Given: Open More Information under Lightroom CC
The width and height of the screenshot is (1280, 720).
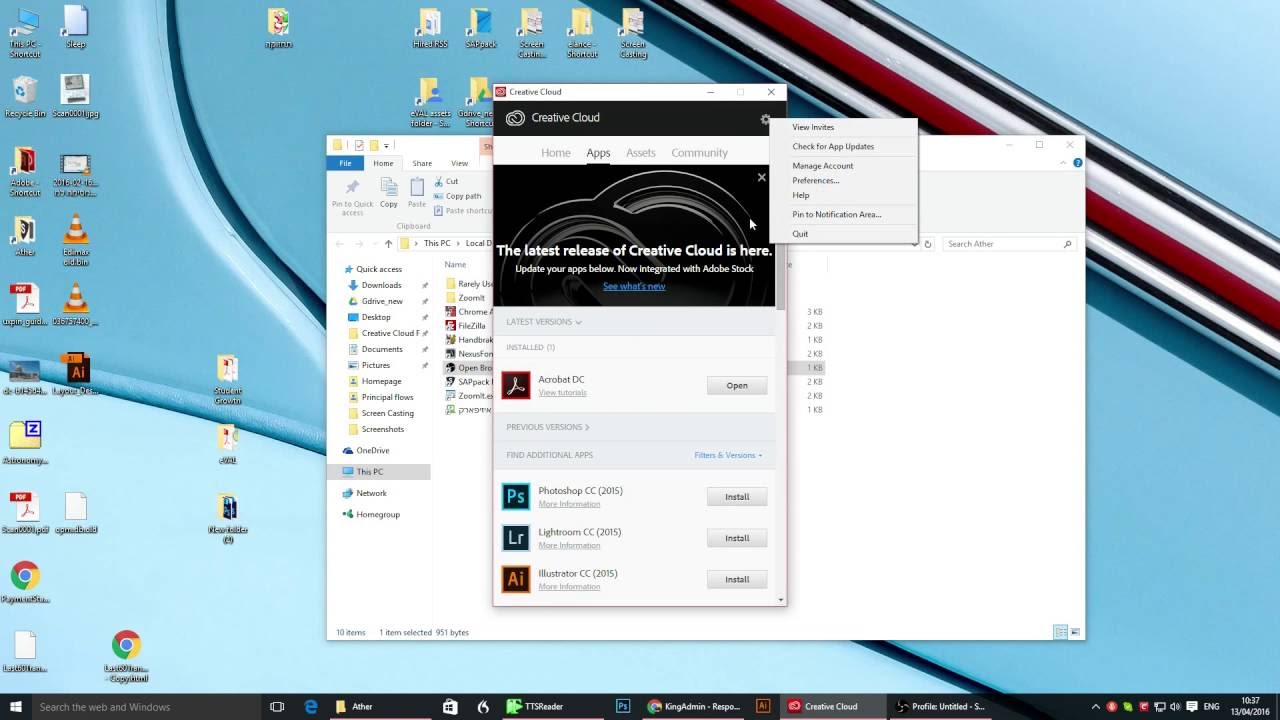Looking at the screenshot, I should tap(569, 545).
